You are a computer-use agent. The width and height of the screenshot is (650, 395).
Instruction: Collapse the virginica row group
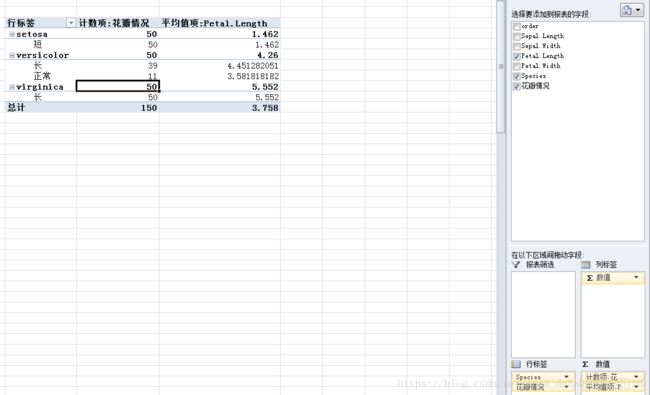click(12, 87)
